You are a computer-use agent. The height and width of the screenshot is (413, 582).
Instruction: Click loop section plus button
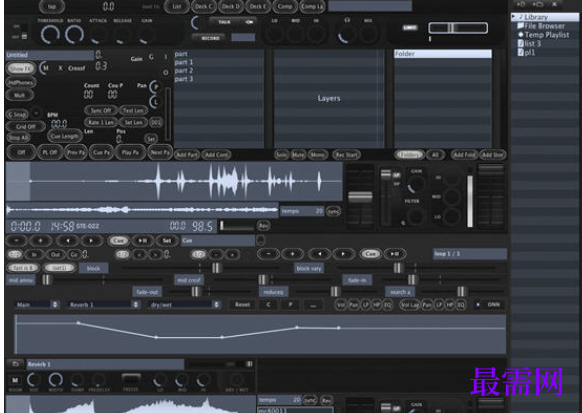[292, 254]
